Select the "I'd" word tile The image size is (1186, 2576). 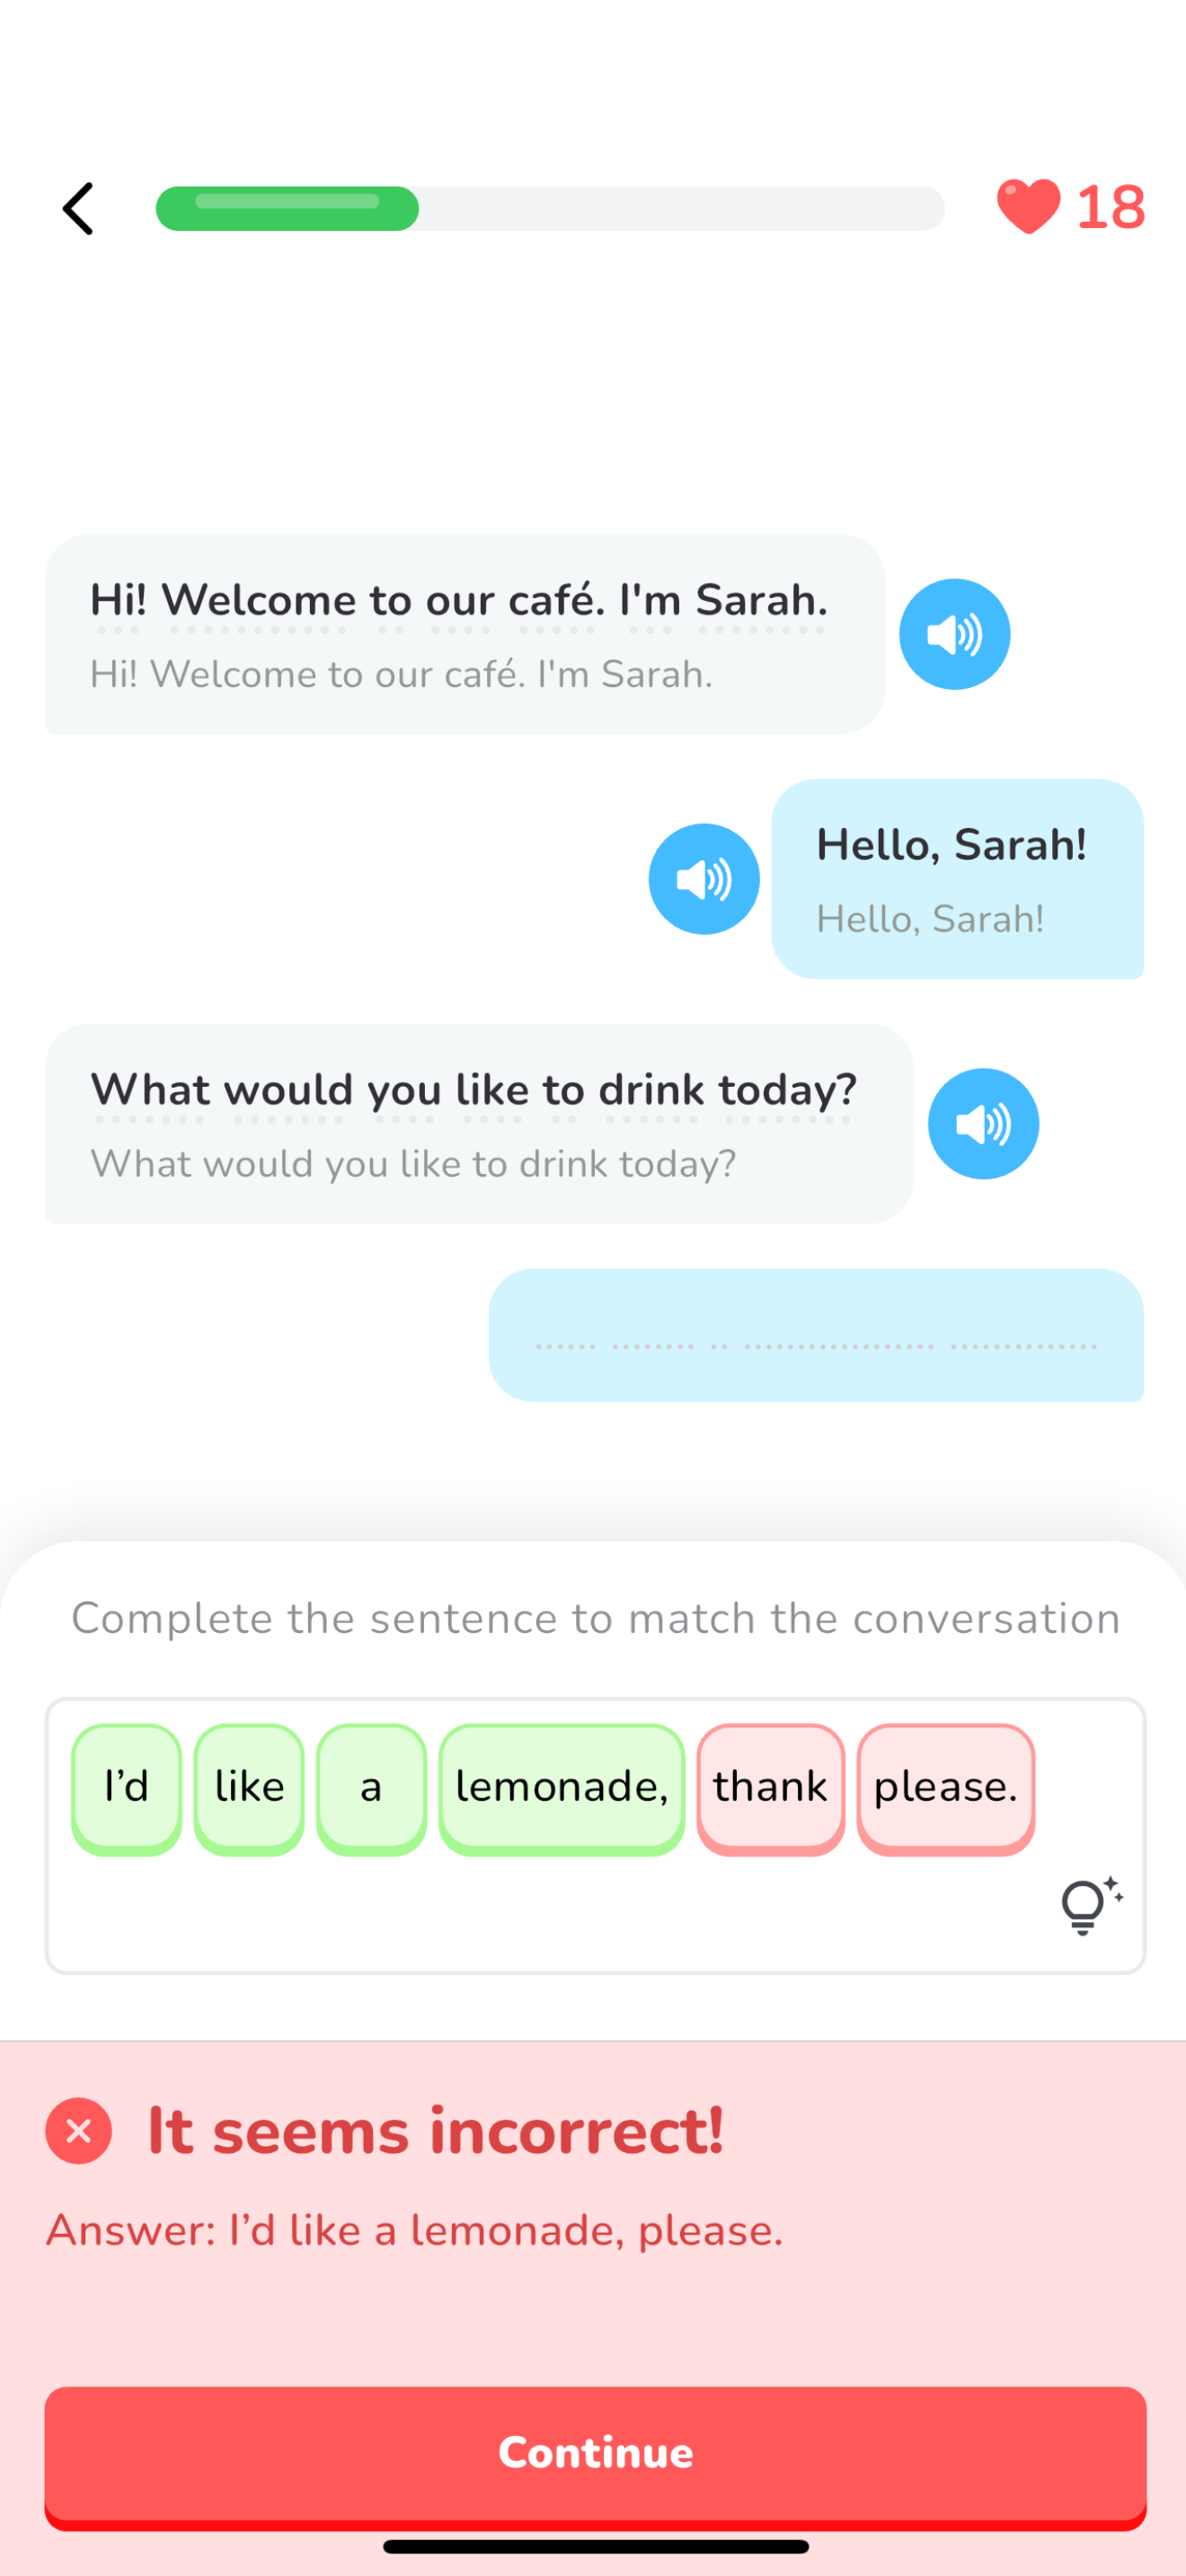coord(127,1787)
